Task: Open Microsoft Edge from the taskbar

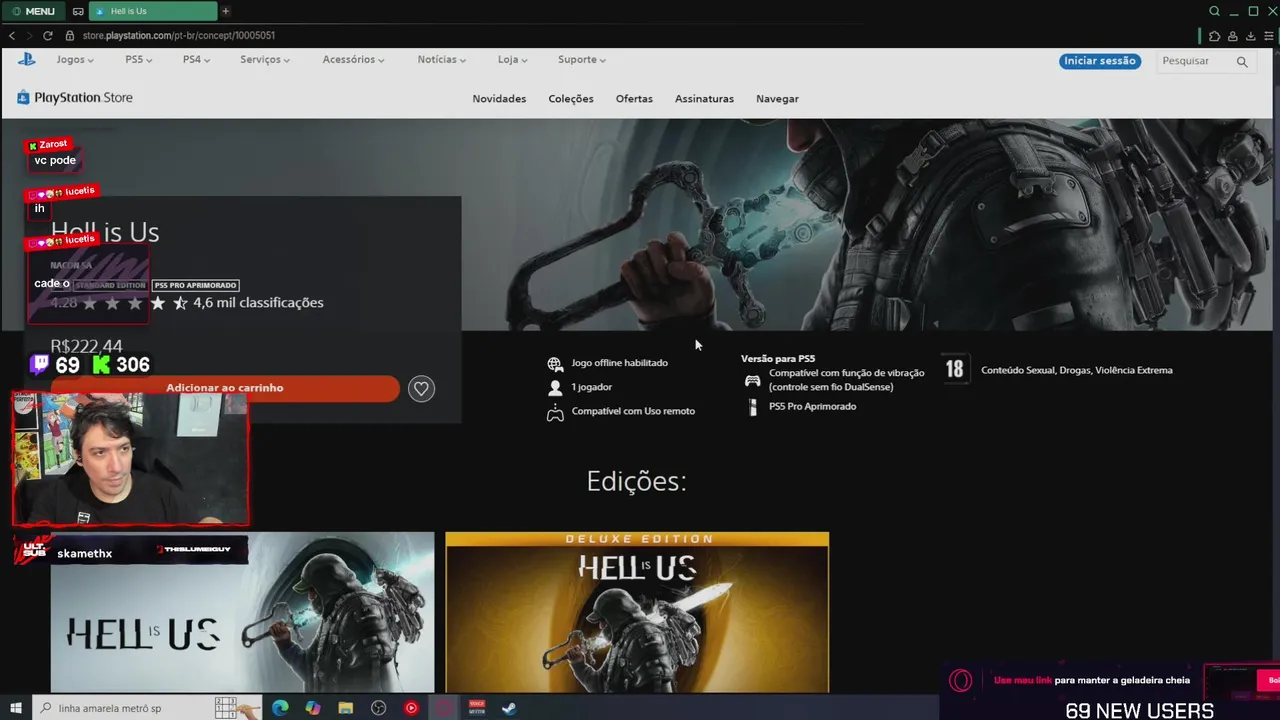Action: [280, 708]
